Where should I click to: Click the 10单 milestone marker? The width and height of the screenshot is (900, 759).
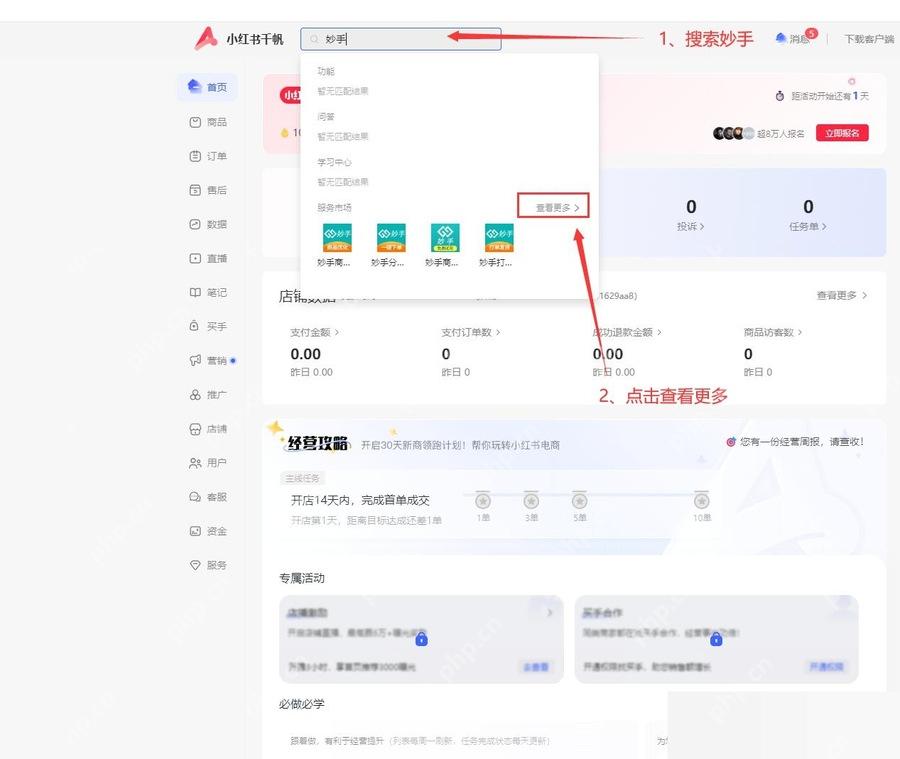(x=701, y=501)
